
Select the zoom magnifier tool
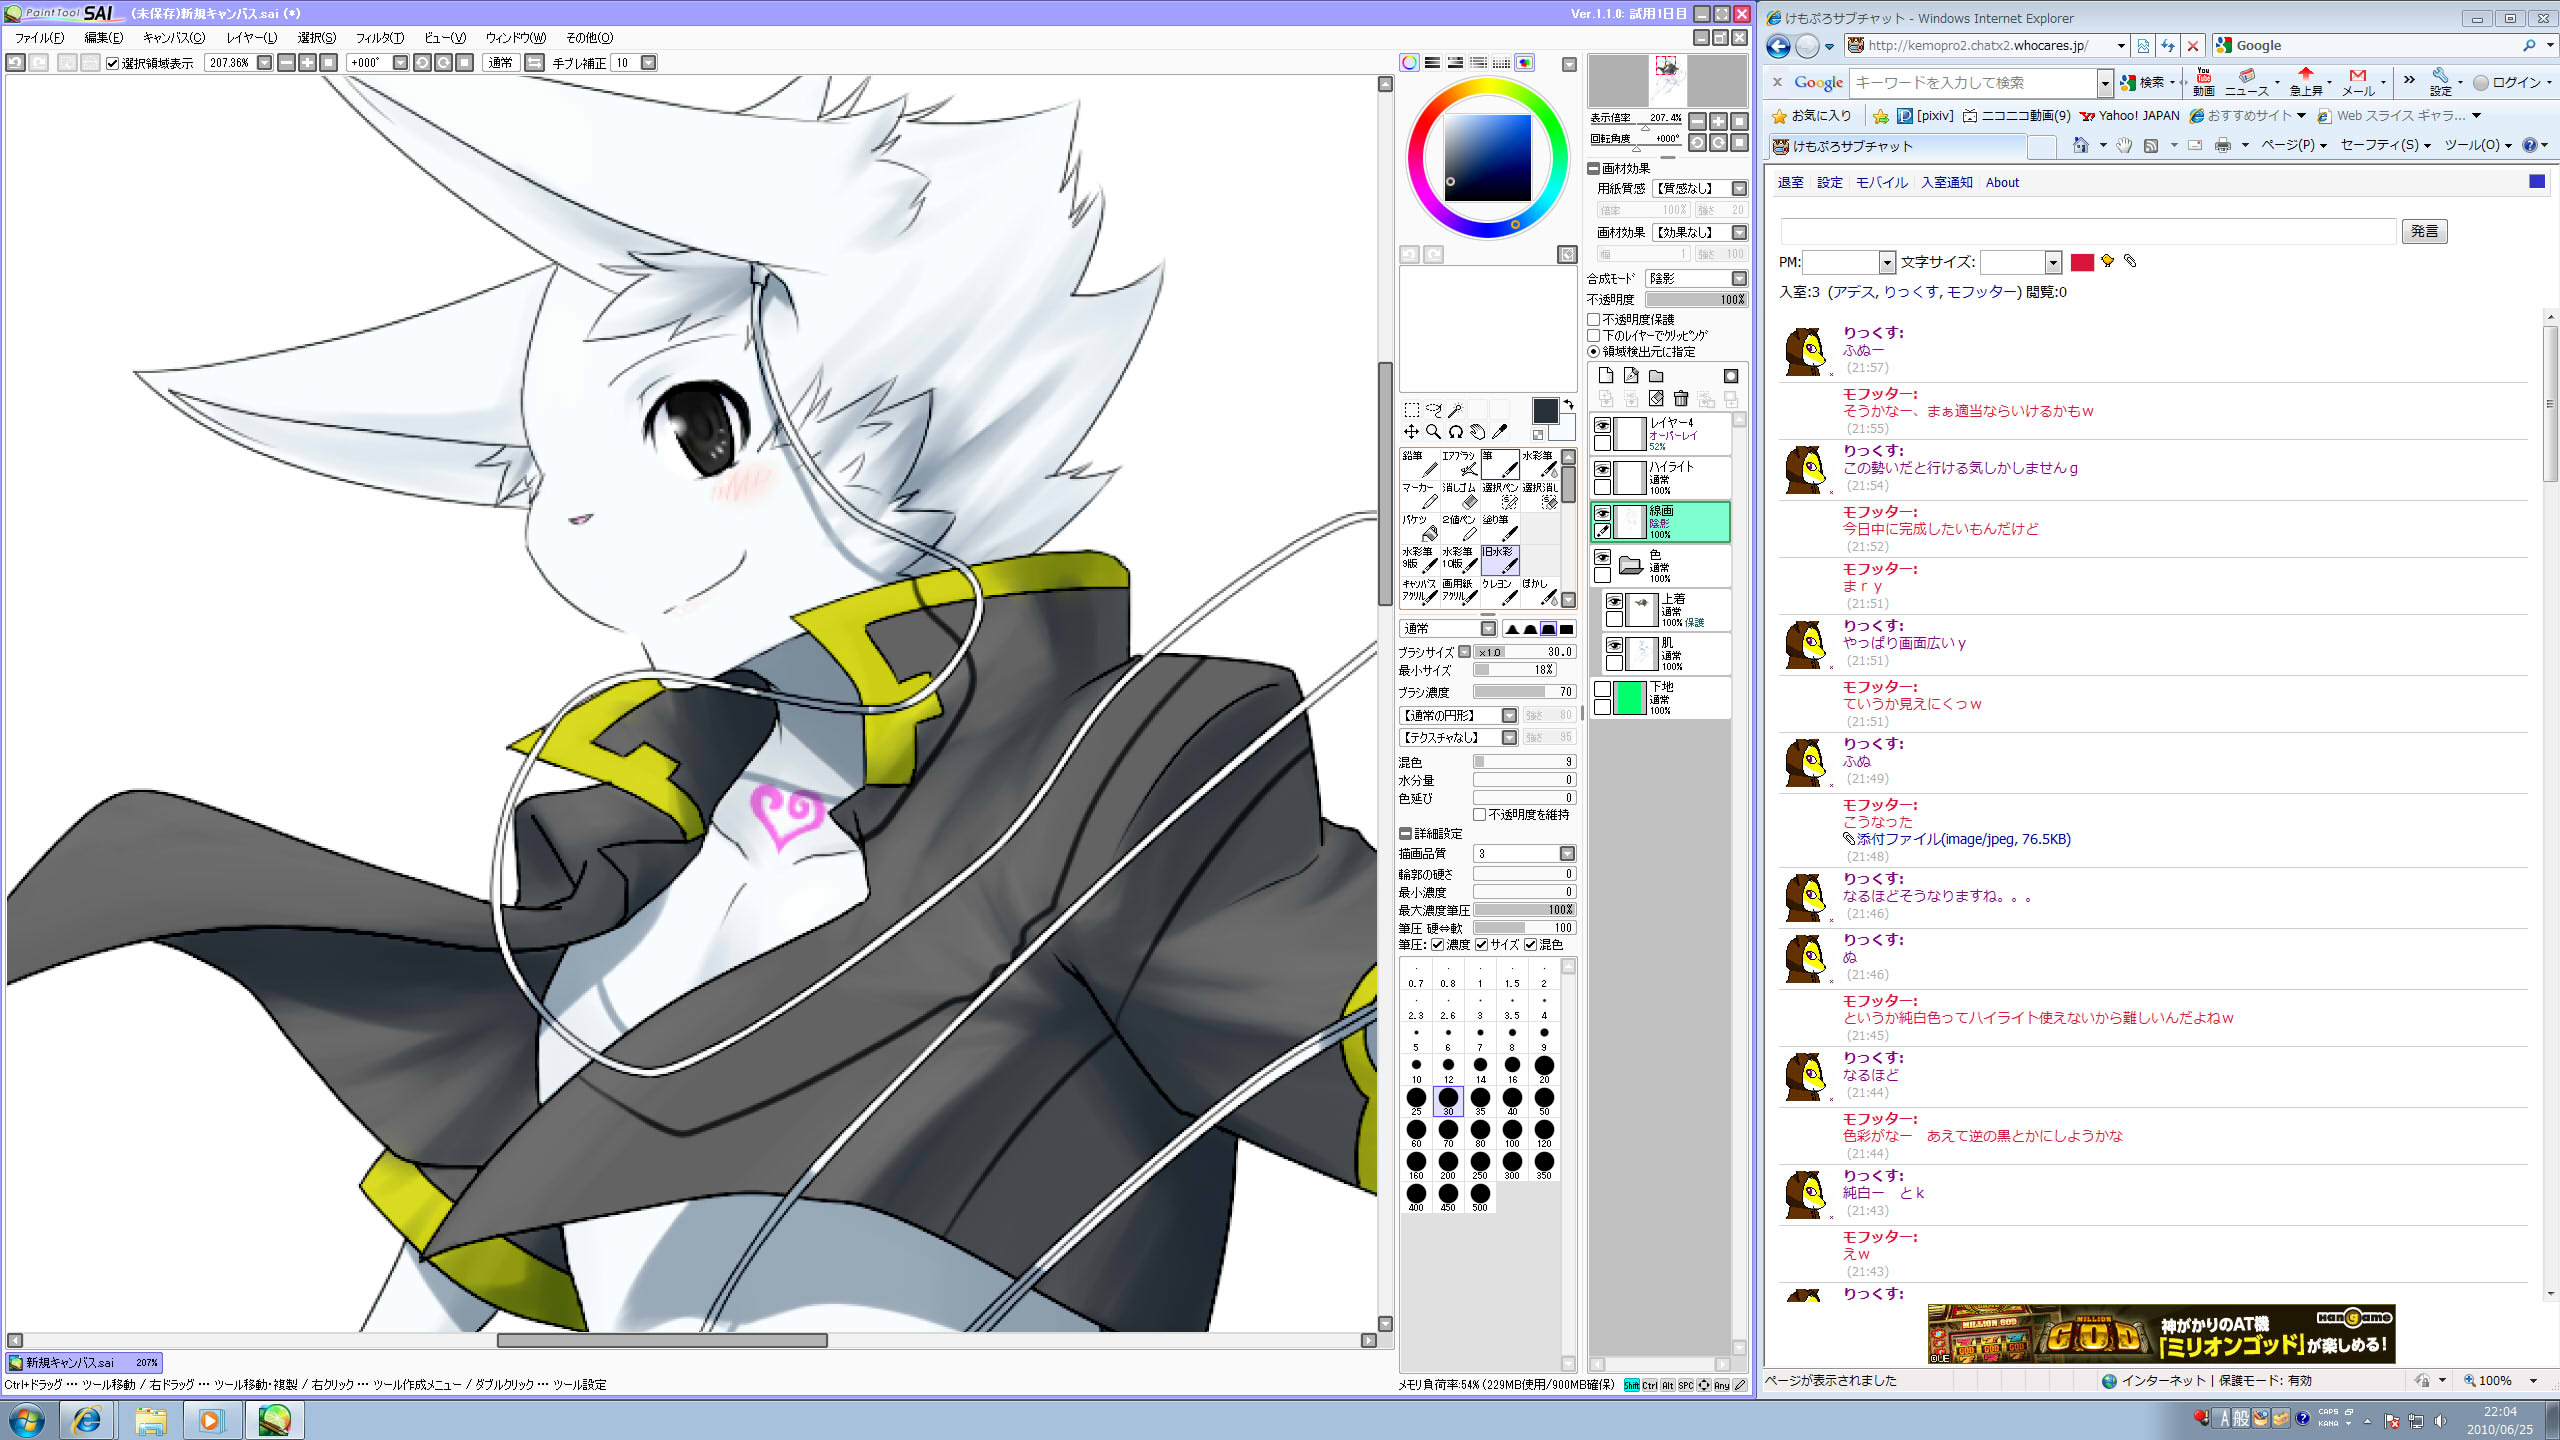1433,432
